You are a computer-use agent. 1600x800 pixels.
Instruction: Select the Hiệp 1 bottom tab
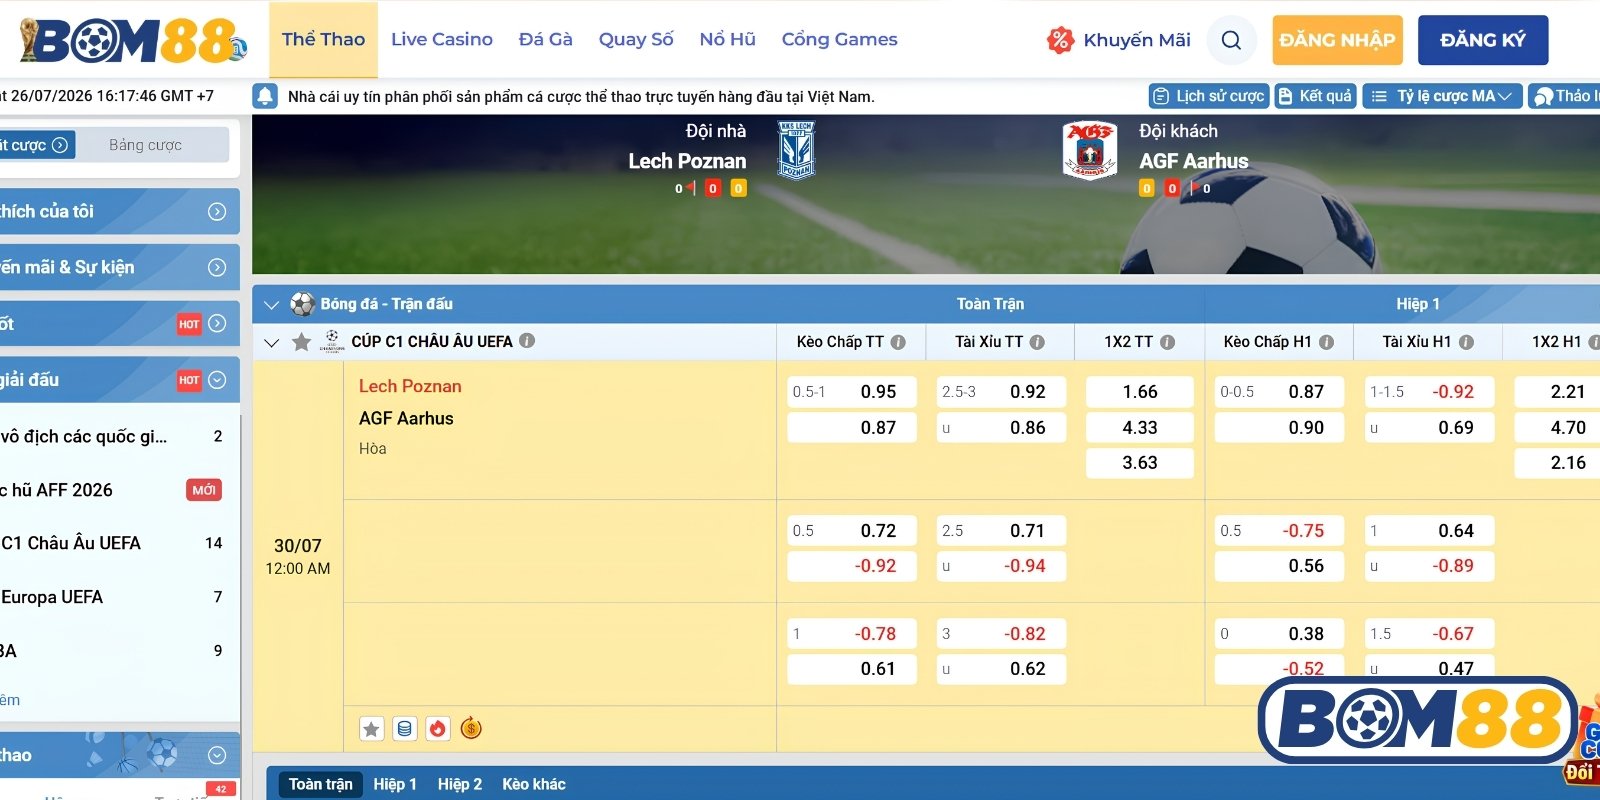click(395, 784)
